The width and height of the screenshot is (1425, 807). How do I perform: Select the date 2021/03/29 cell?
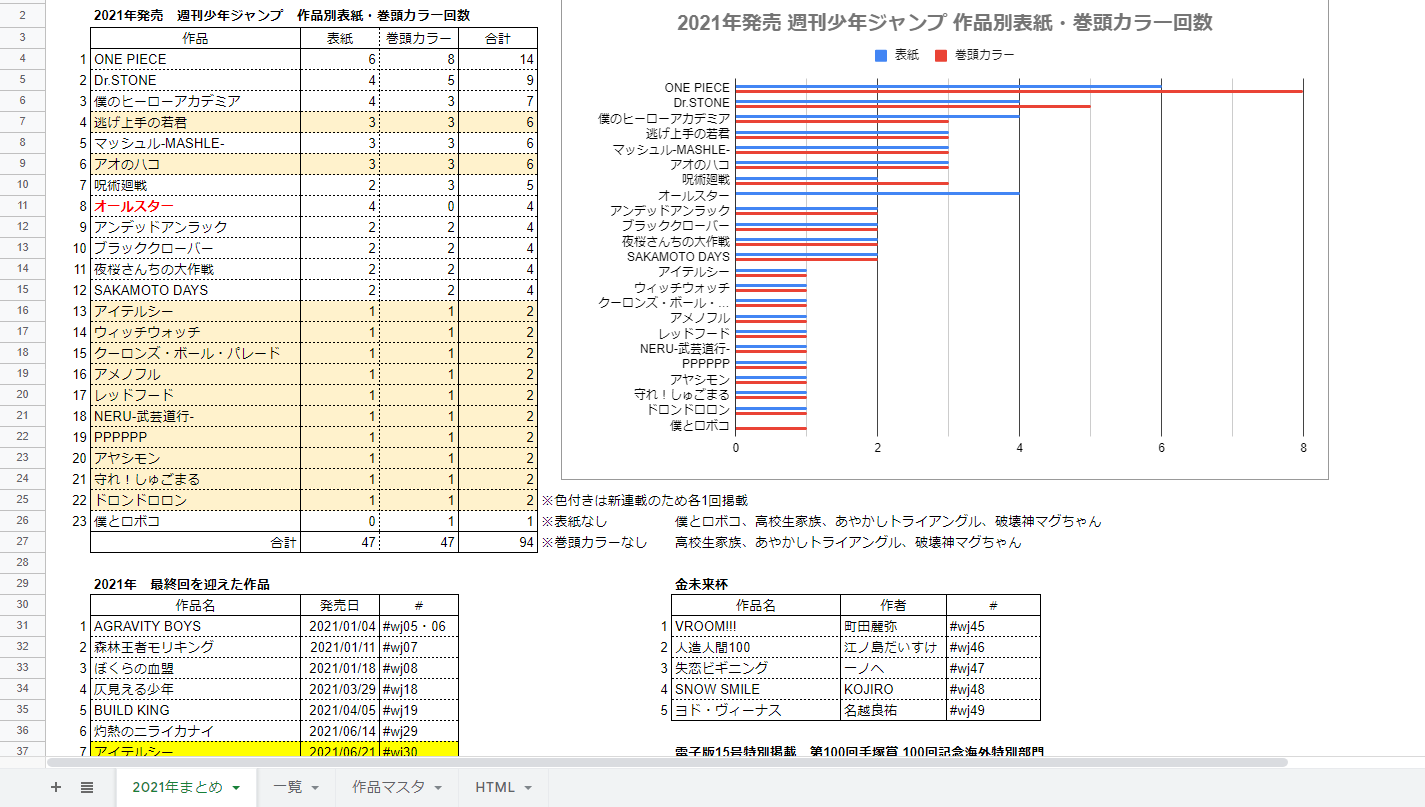(340, 689)
